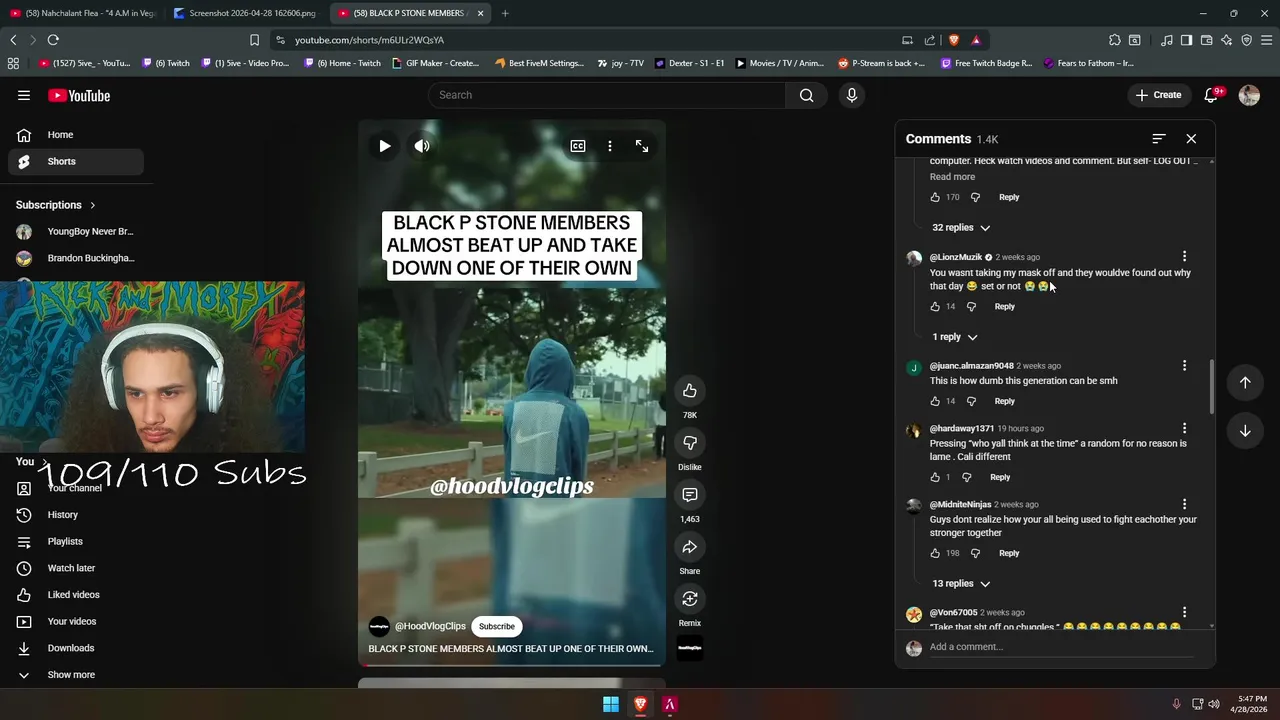Reply to @MidniteNinjas's comment
This screenshot has width=1280, height=720.
click(x=1009, y=553)
